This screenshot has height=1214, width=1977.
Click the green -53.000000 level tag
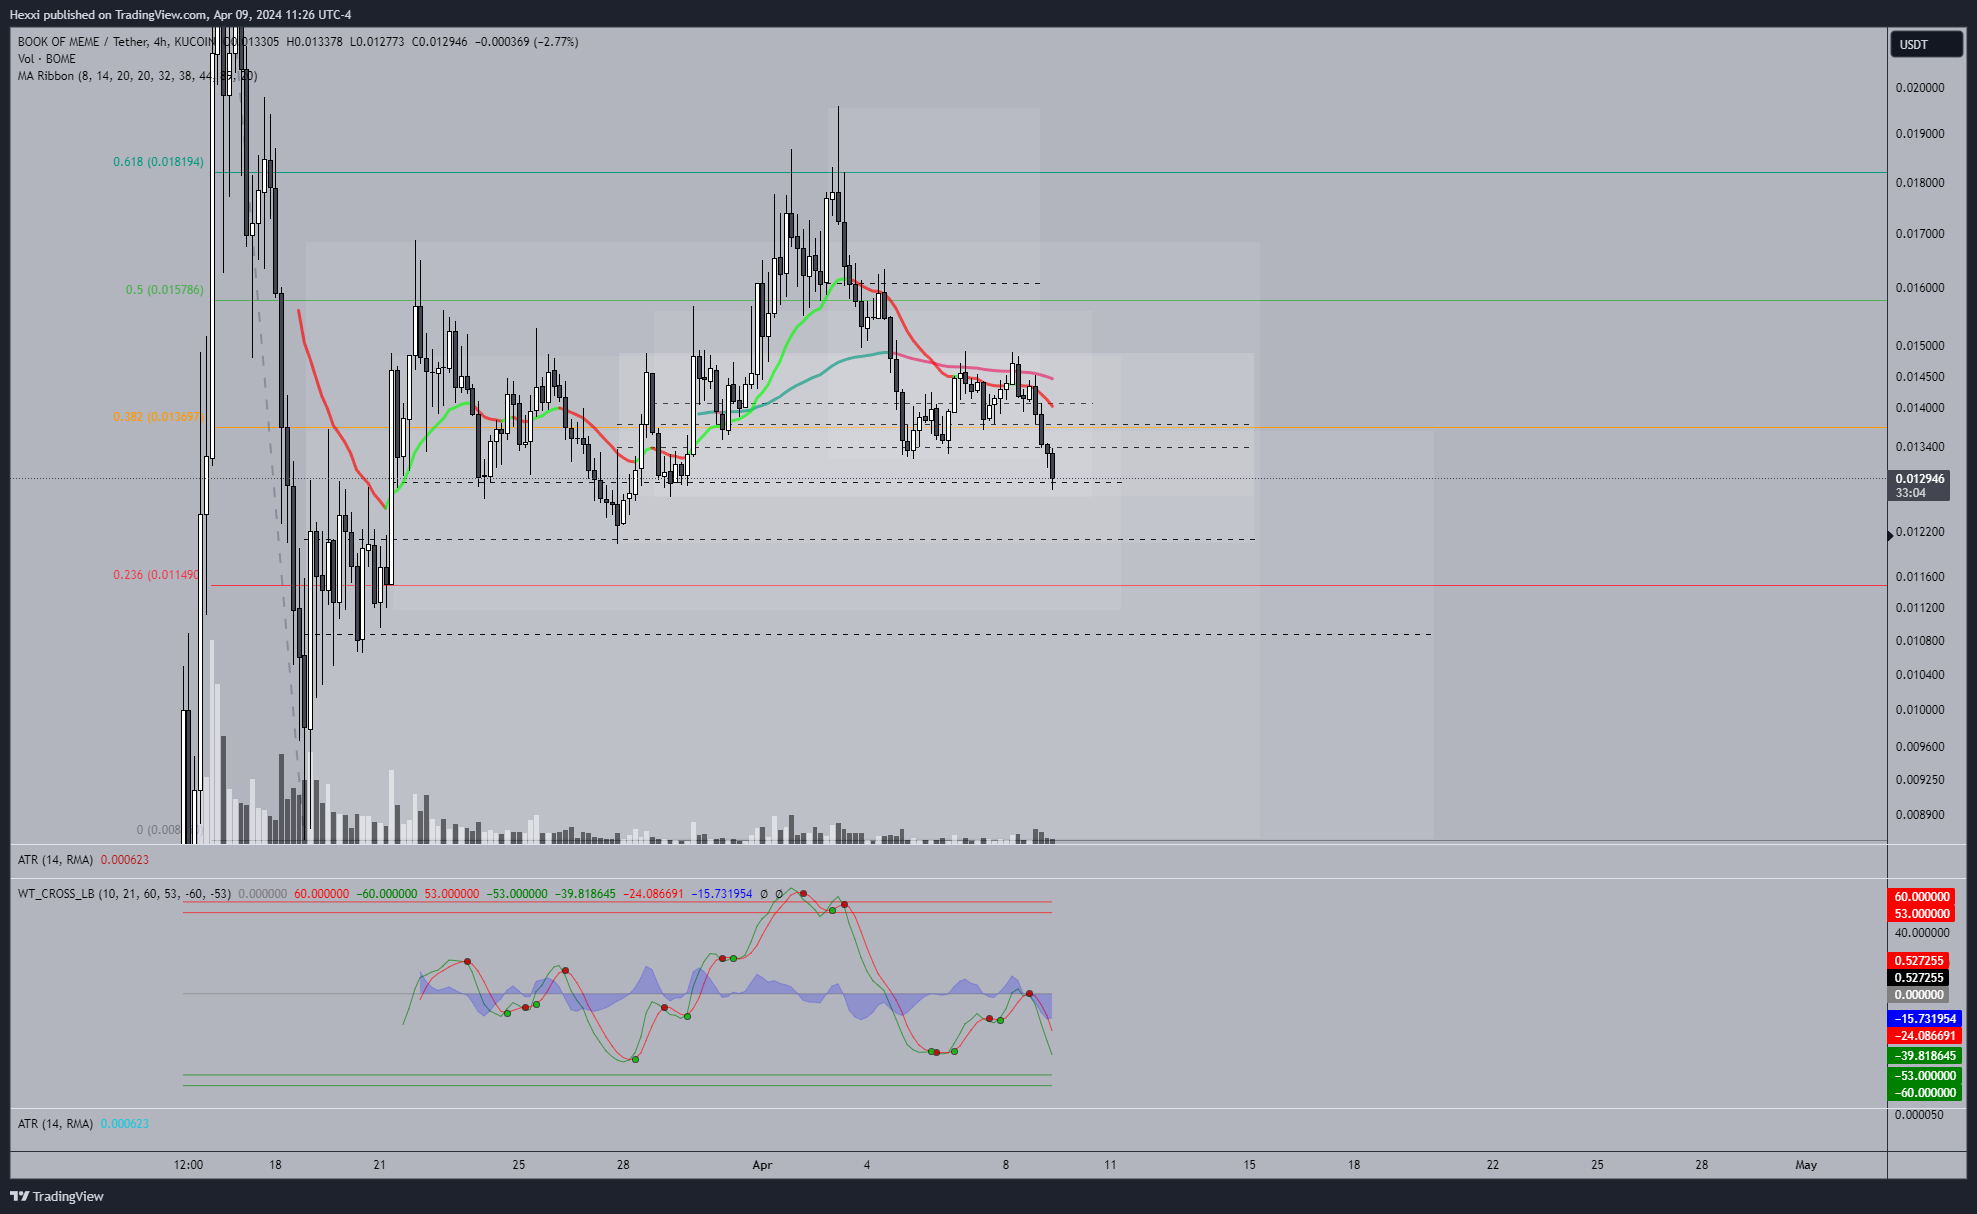tap(1925, 1076)
